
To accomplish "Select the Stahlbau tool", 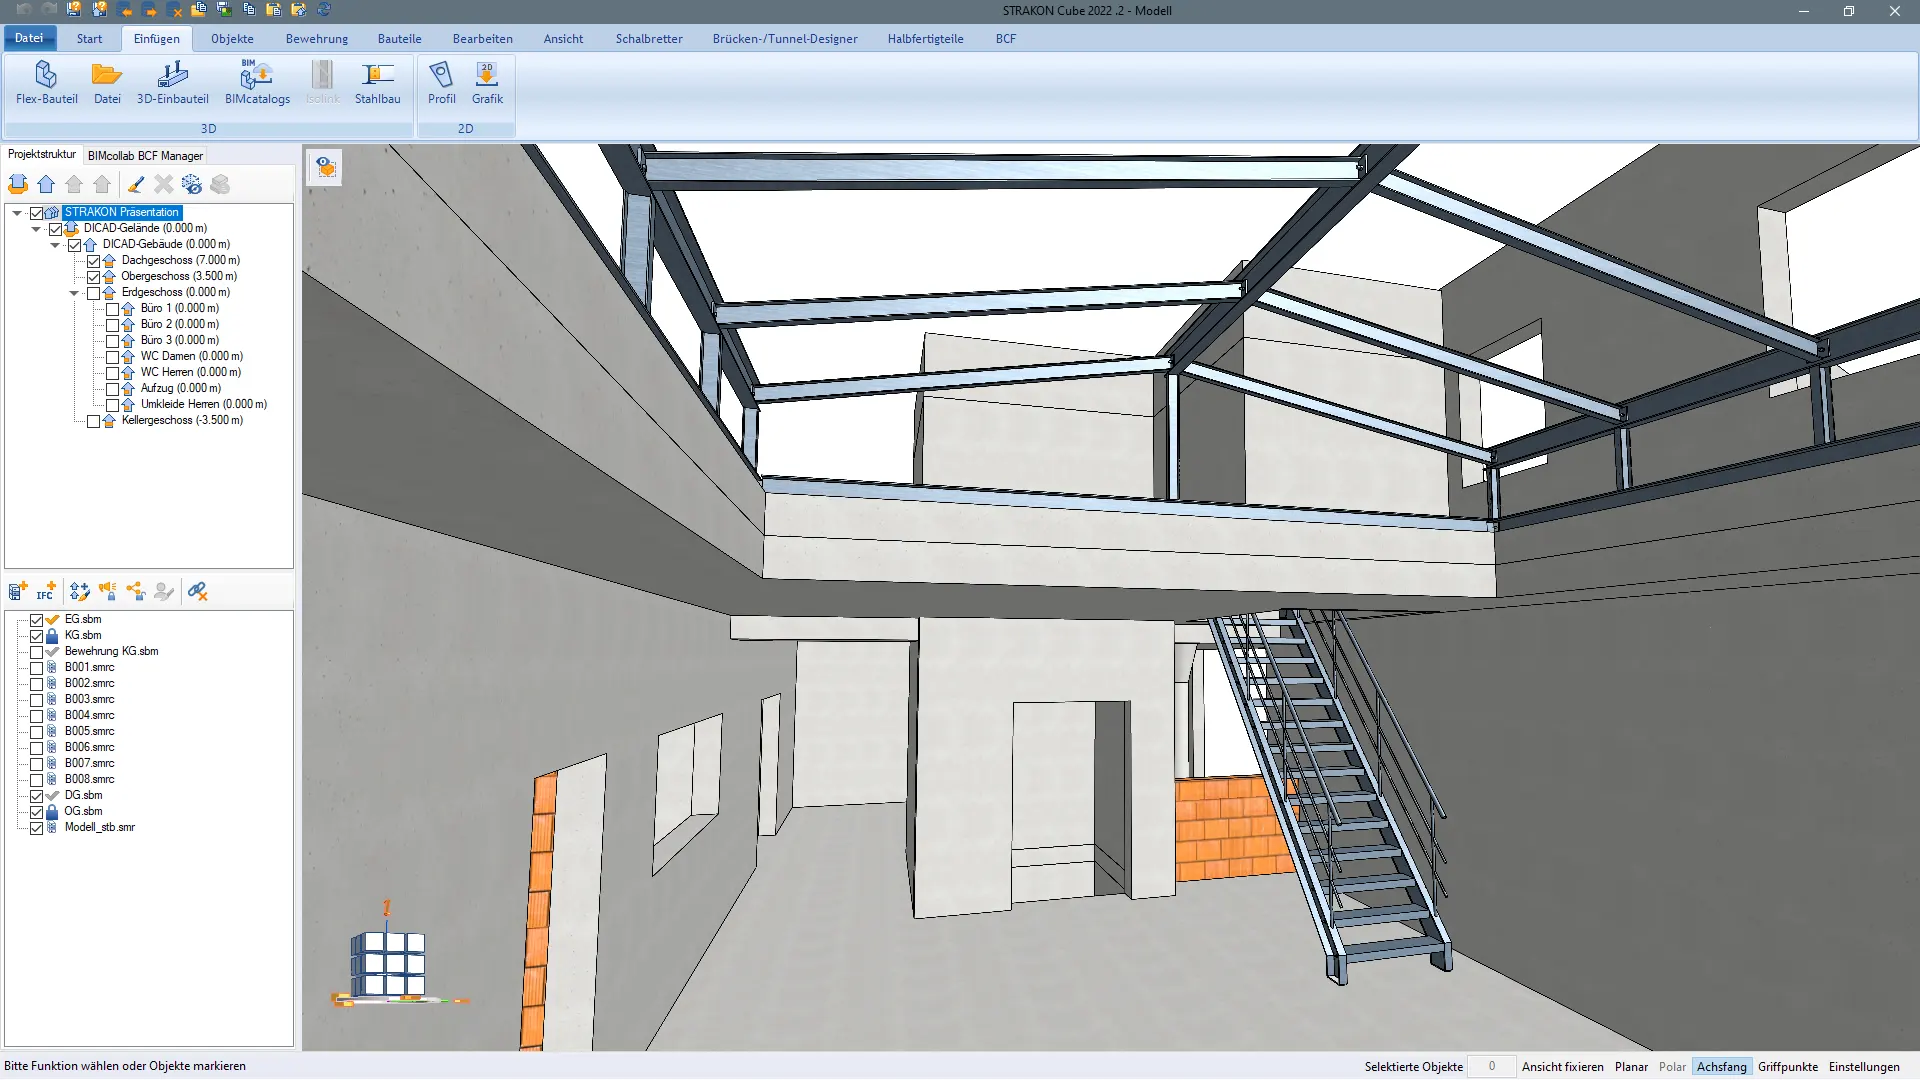I will [x=377, y=83].
